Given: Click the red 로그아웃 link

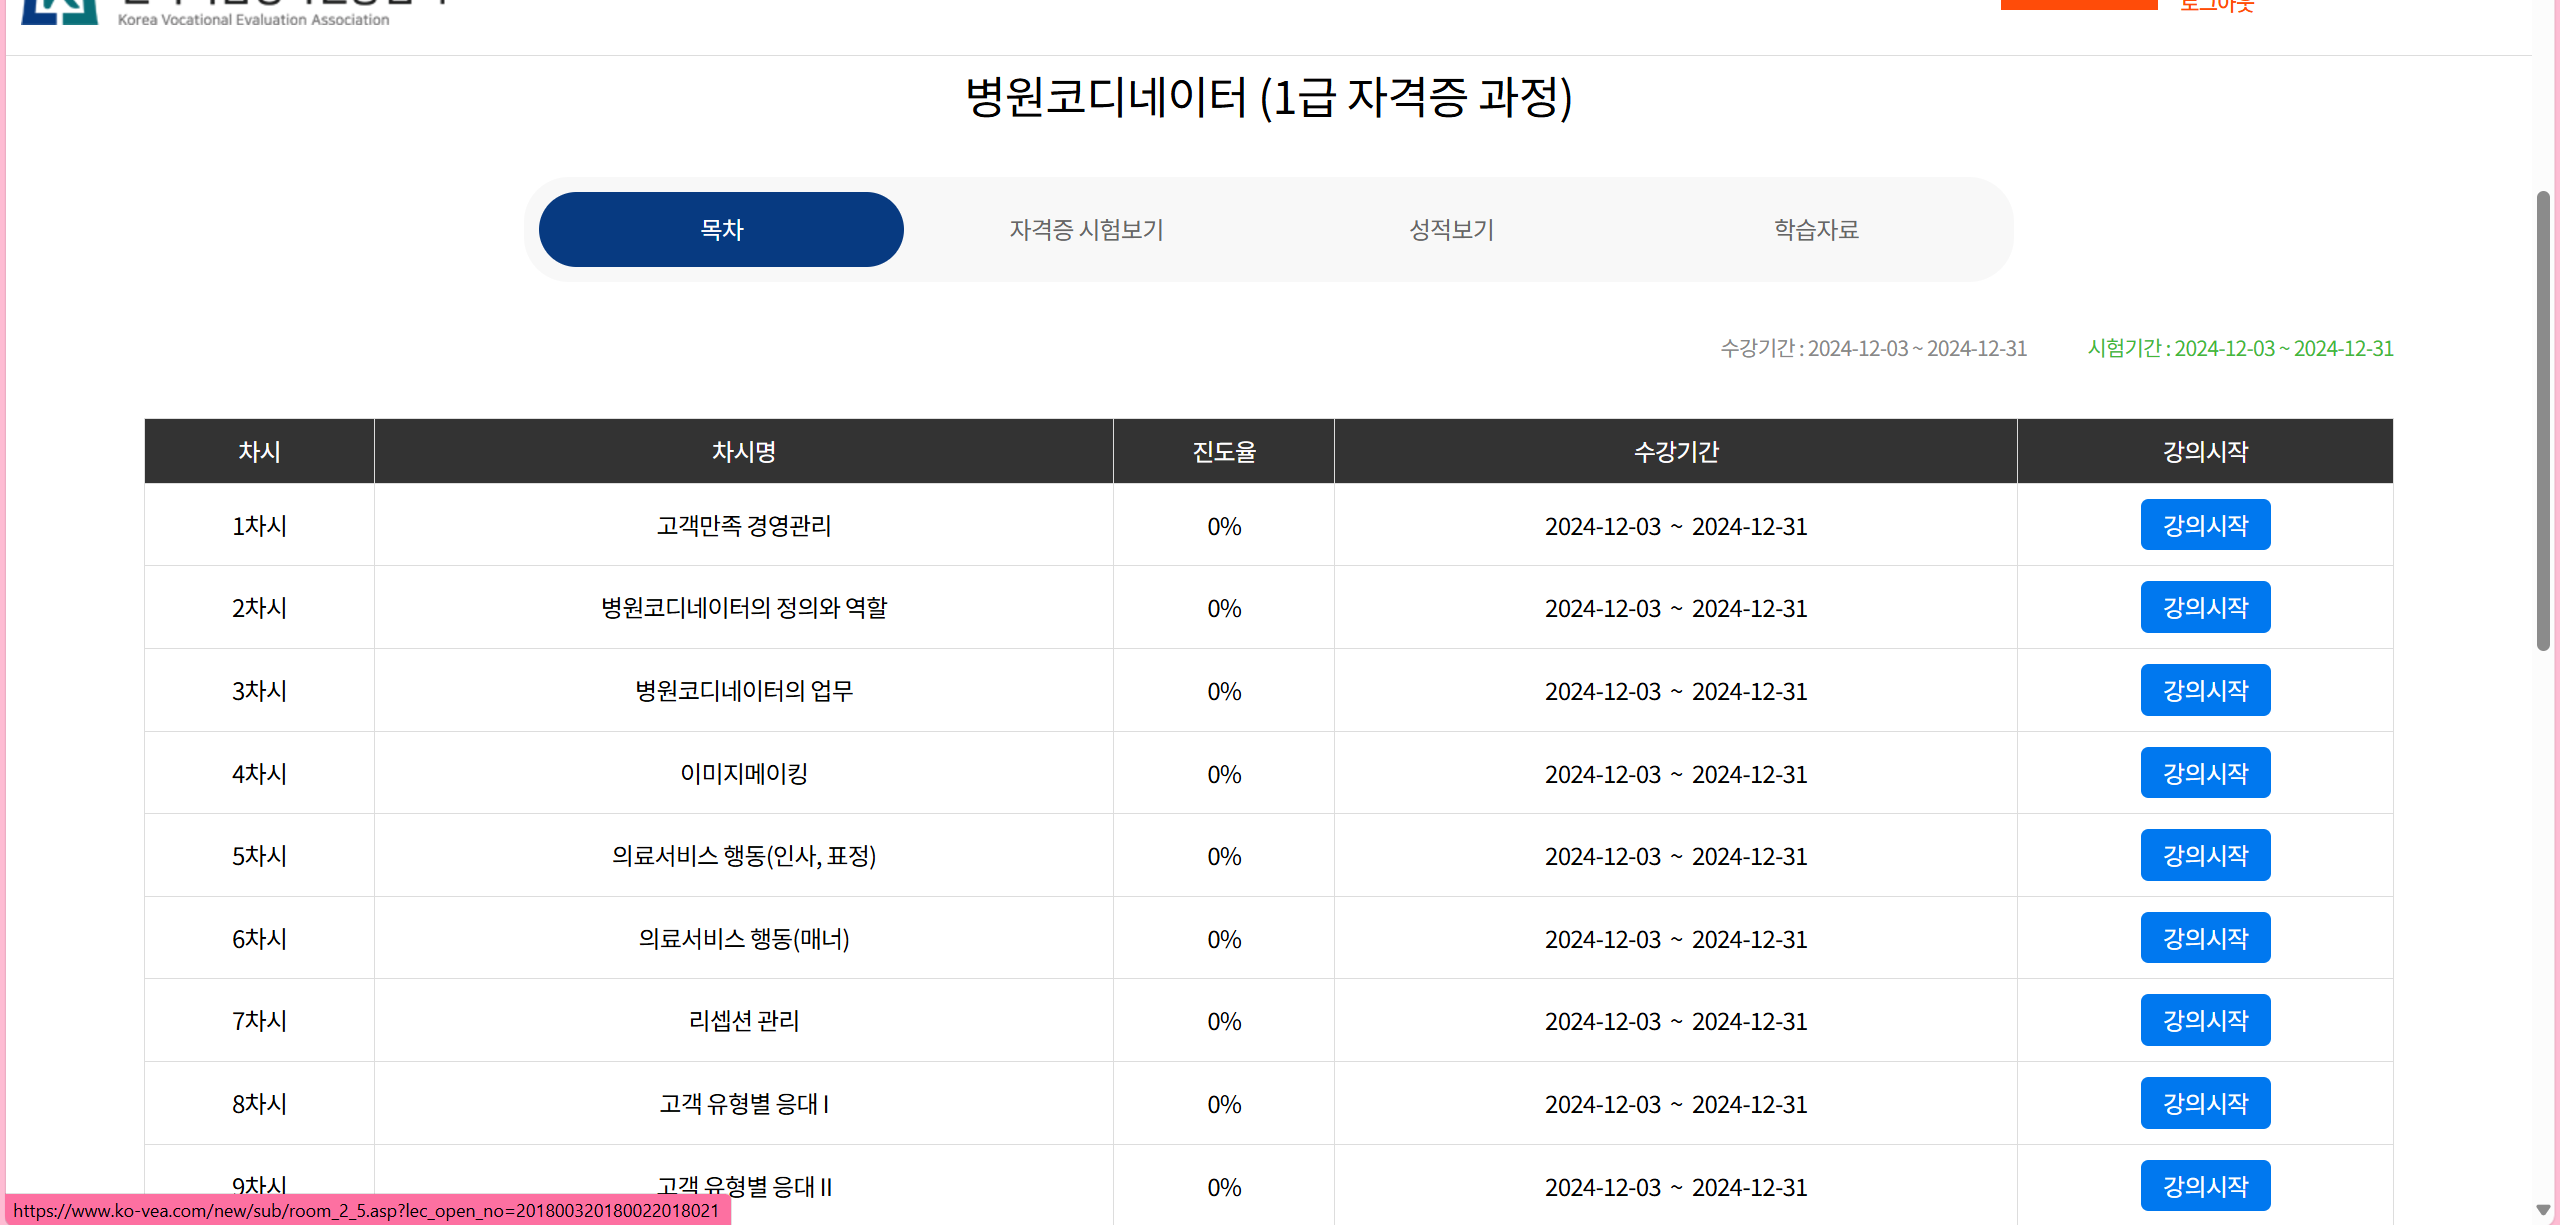Looking at the screenshot, I should pos(2217,6).
